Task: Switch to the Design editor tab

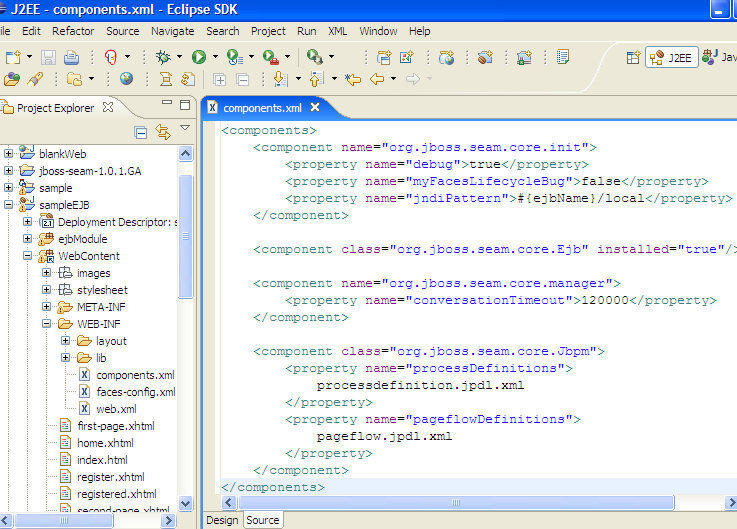Action: (x=222, y=520)
